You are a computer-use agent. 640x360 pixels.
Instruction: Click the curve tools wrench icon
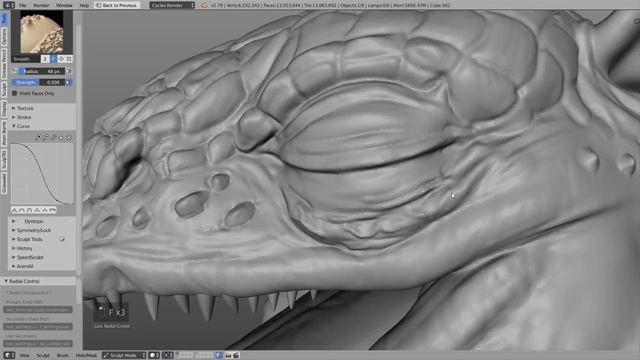54,138
